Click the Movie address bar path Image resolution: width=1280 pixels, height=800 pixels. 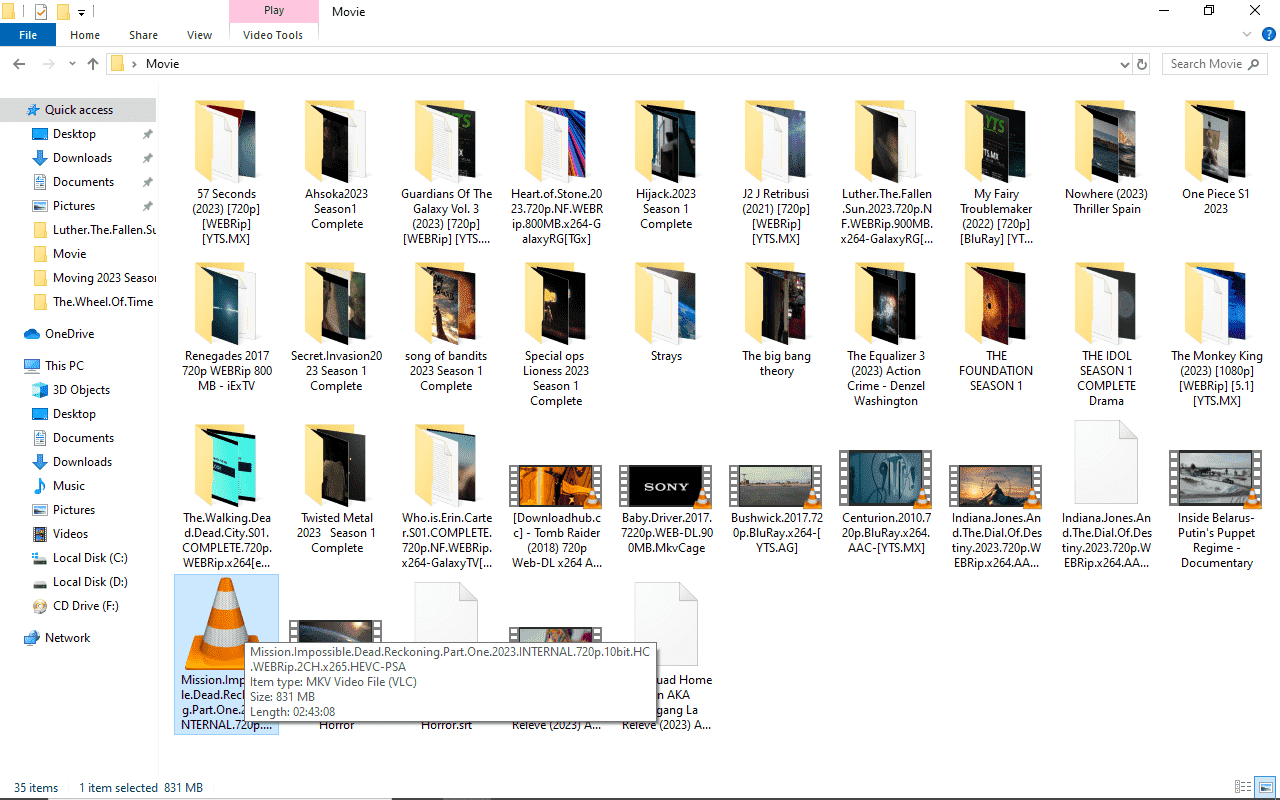[x=163, y=64]
